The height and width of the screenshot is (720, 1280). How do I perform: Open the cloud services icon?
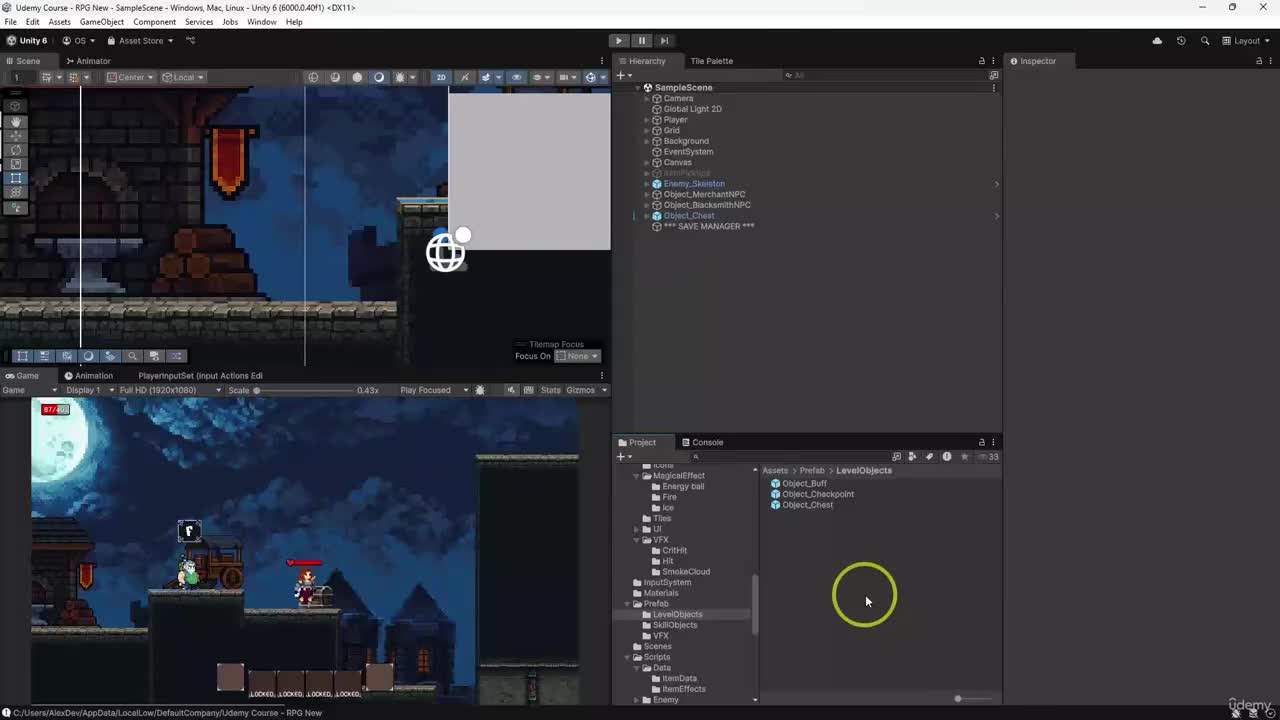[1157, 41]
